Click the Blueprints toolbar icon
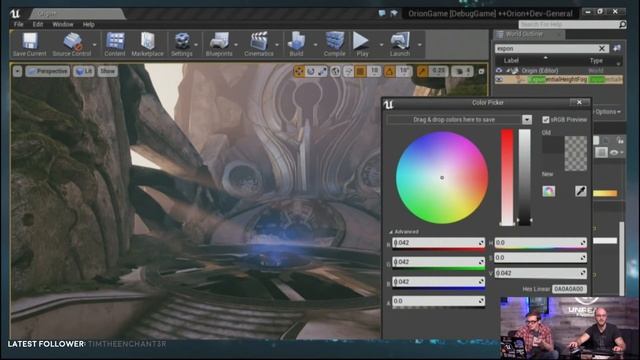The image size is (640, 360). (219, 44)
